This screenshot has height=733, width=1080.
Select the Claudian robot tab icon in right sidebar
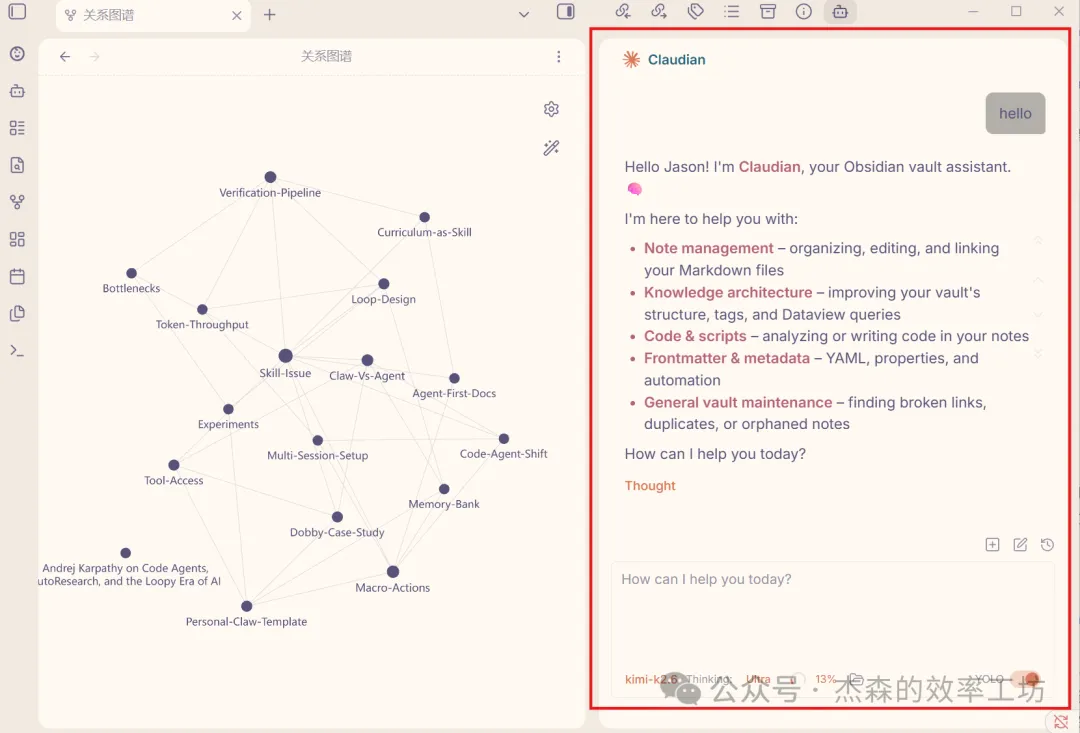840,11
